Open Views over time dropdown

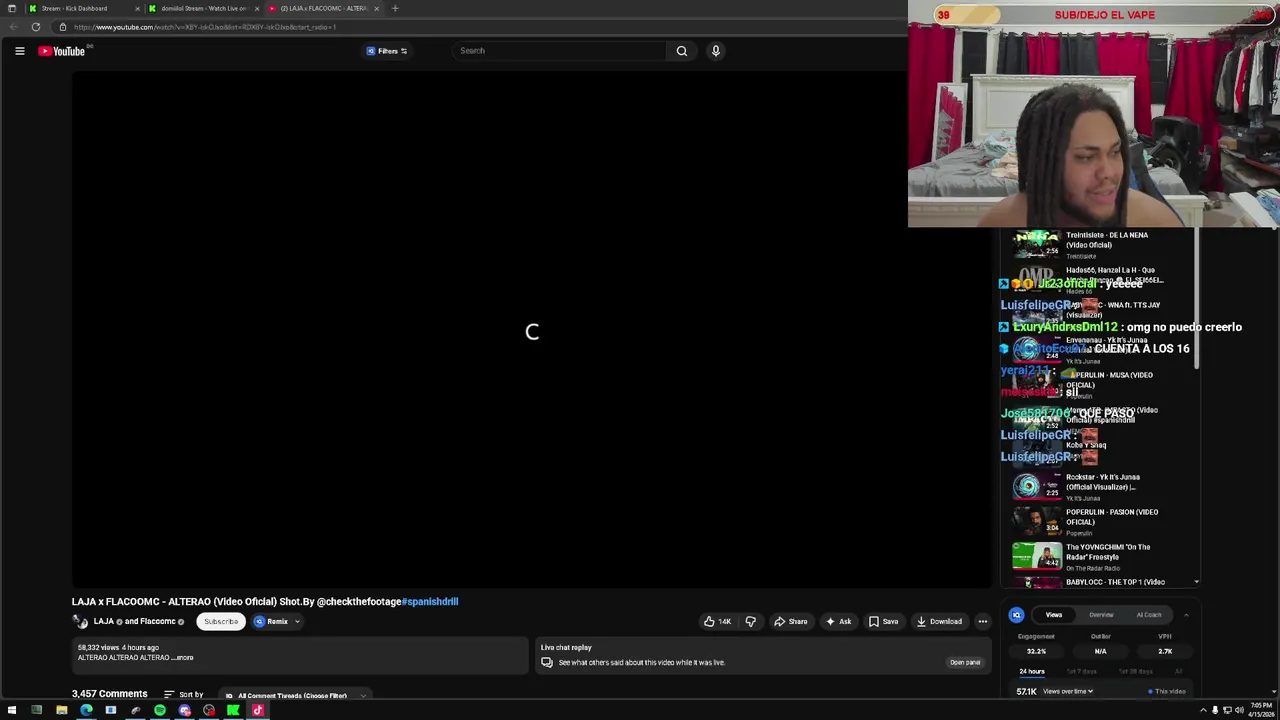(1067, 691)
